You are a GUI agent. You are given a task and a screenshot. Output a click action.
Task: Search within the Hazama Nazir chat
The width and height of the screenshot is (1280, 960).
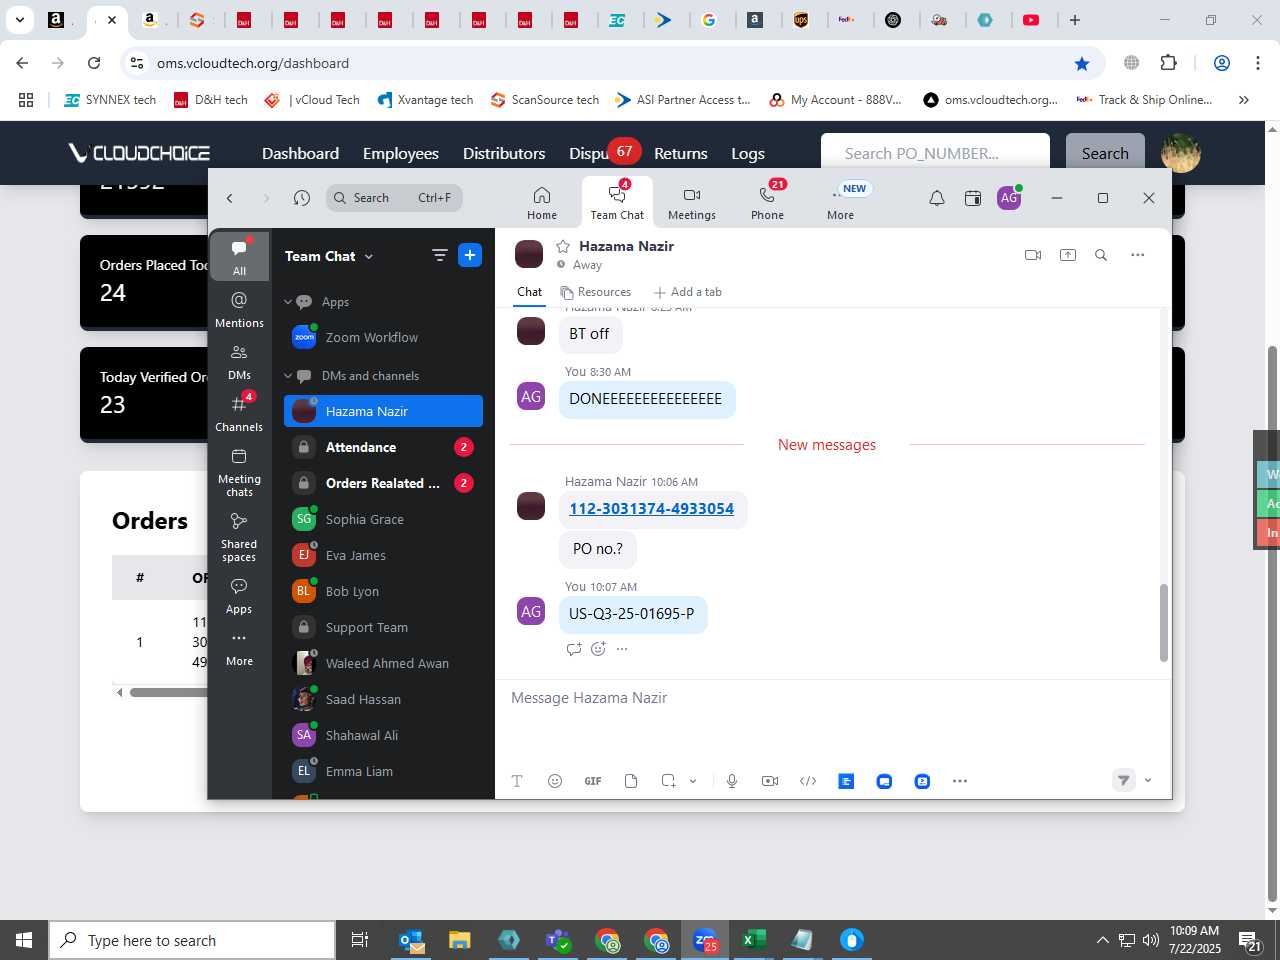pos(1101,255)
